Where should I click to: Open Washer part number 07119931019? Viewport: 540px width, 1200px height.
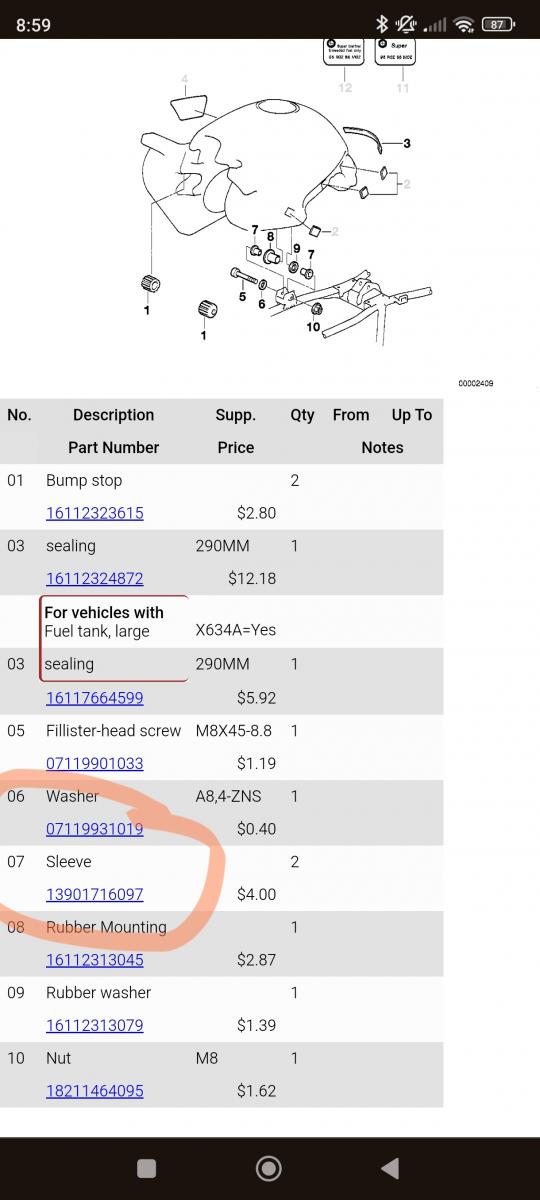point(95,829)
